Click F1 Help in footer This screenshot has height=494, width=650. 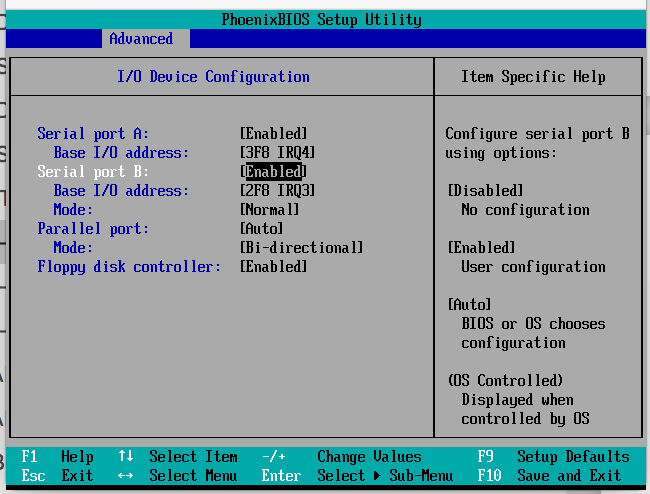point(57,457)
